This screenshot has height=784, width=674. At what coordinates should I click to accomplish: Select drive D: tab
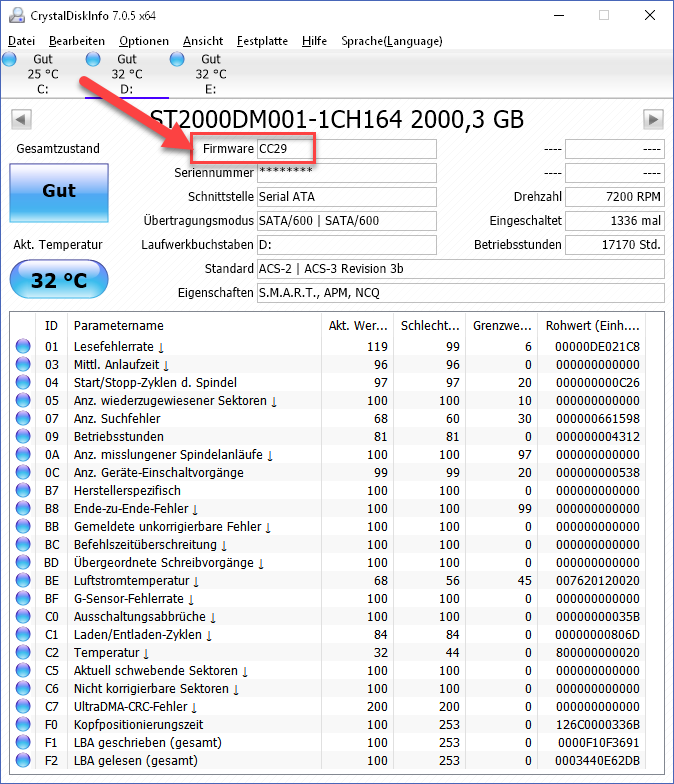pos(126,74)
